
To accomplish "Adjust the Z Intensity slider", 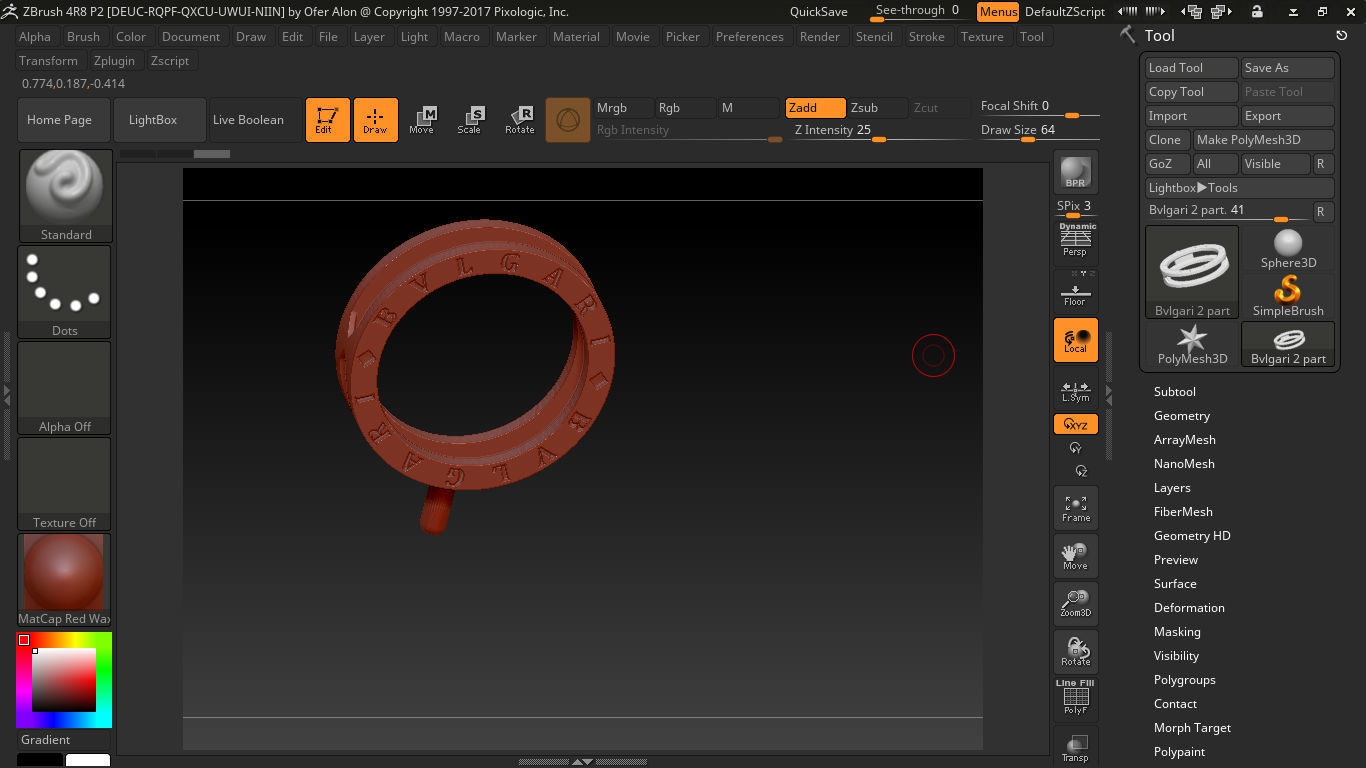I will pos(880,131).
